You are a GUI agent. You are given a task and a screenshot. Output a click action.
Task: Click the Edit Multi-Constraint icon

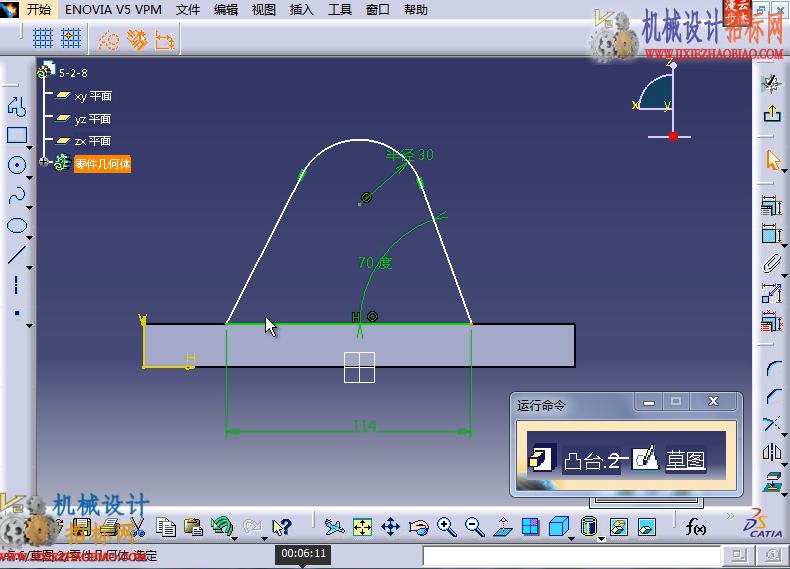pyautogui.click(x=771, y=322)
